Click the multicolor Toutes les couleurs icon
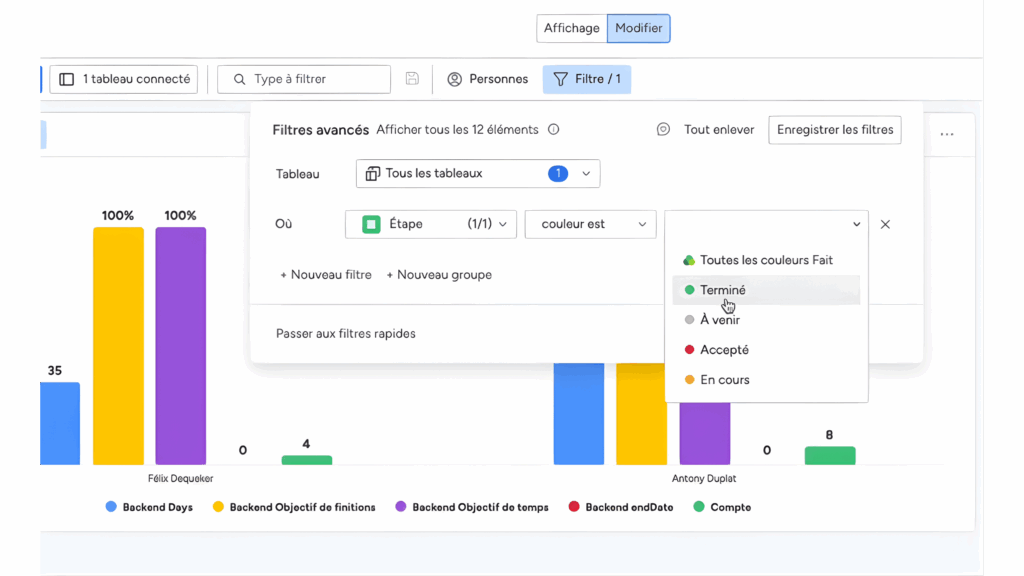The width and height of the screenshot is (1024, 576). [689, 260]
